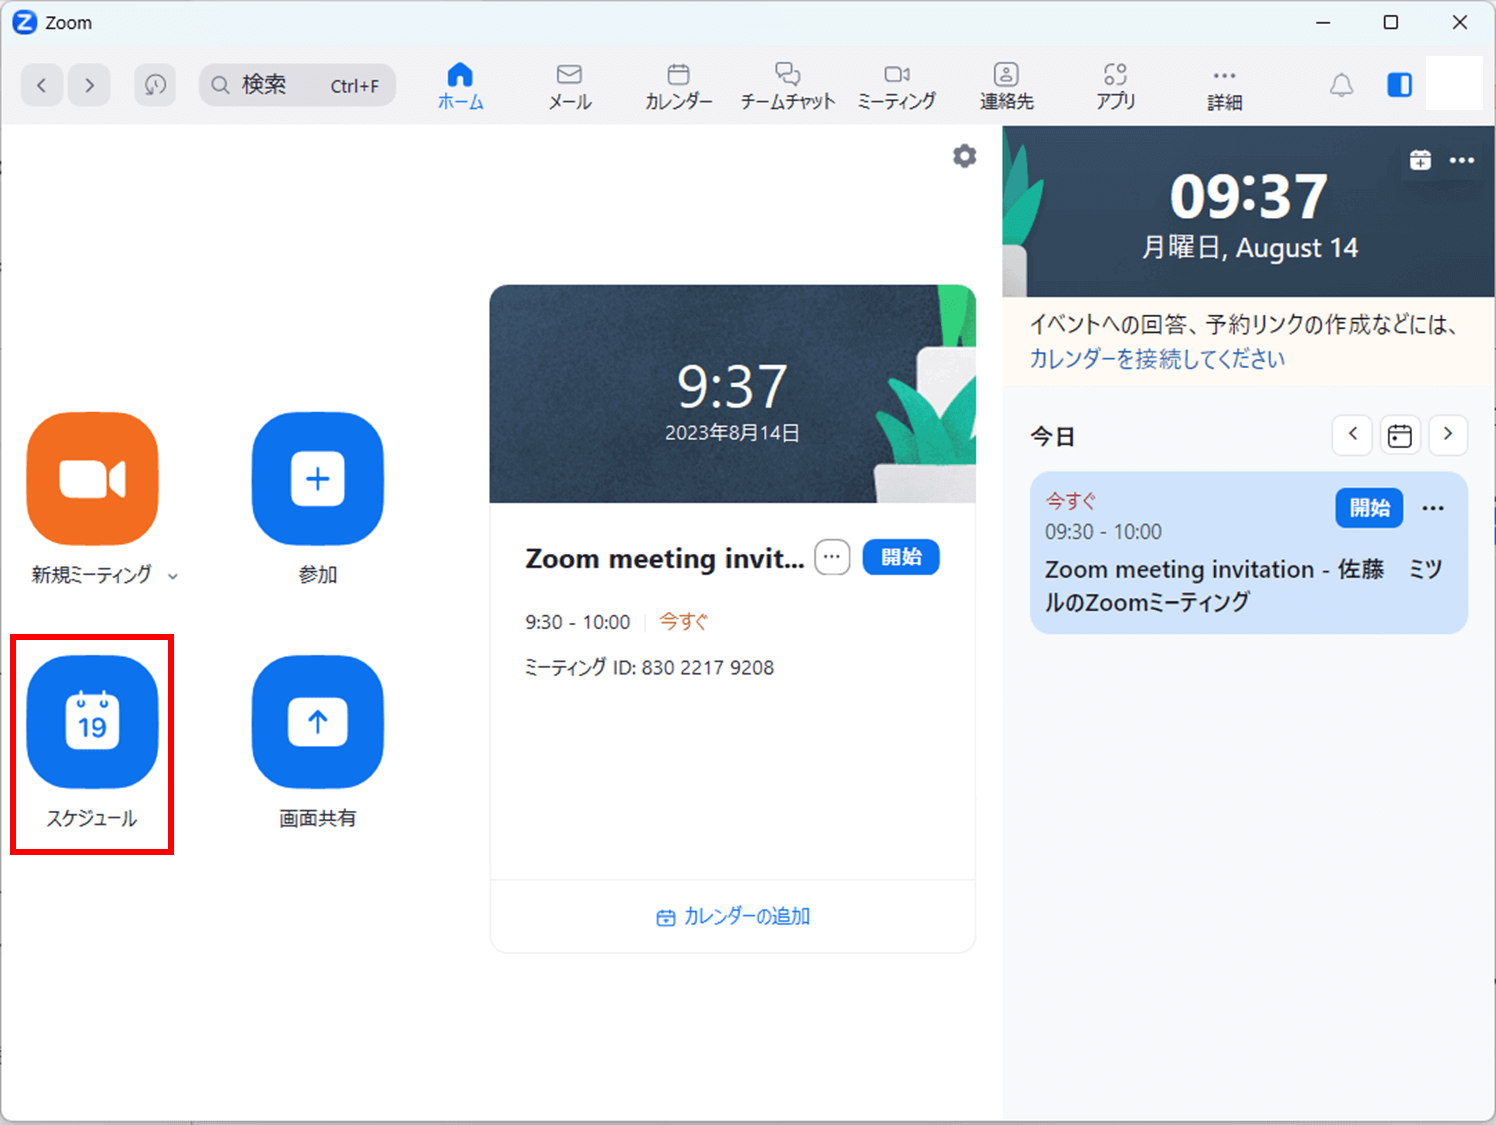
Task: Click the 参加 (Join) plus icon
Action: pos(318,479)
